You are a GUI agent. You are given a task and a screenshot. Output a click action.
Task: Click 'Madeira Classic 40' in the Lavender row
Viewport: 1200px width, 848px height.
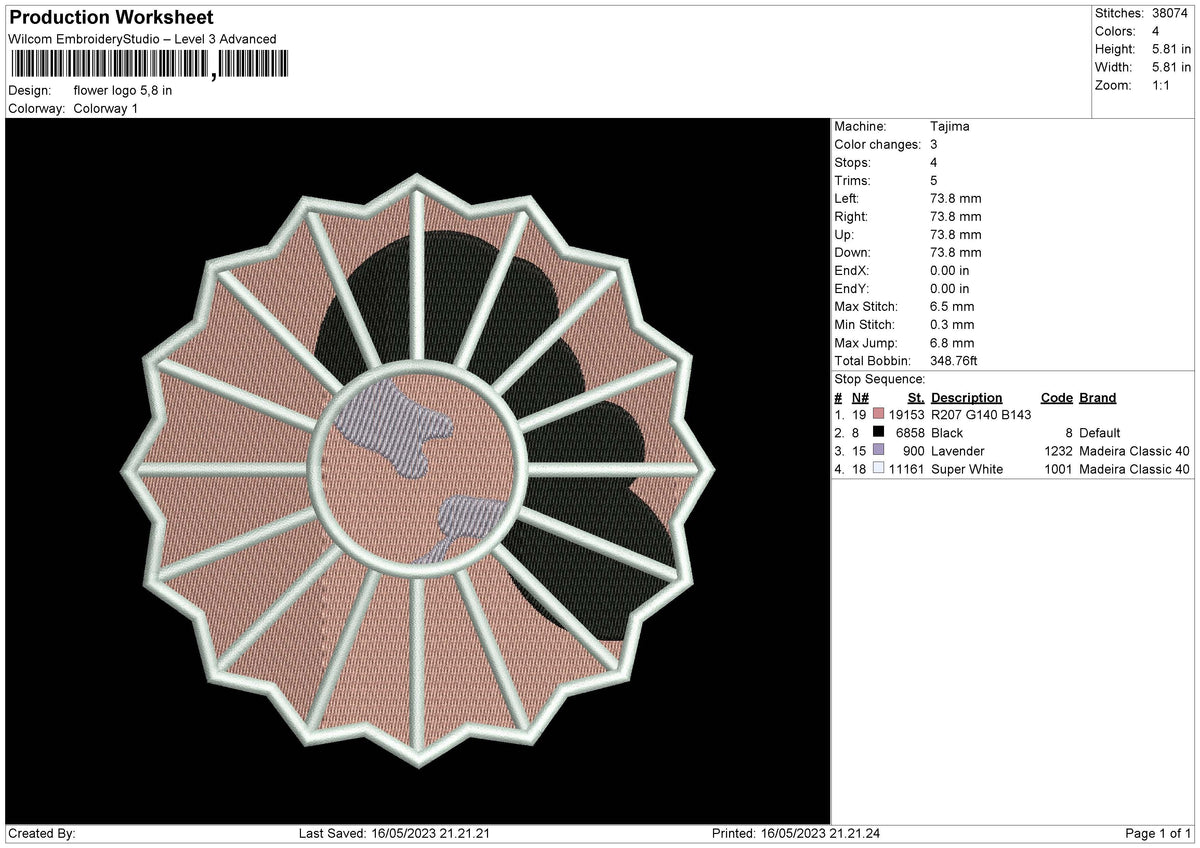pyautogui.click(x=1134, y=450)
